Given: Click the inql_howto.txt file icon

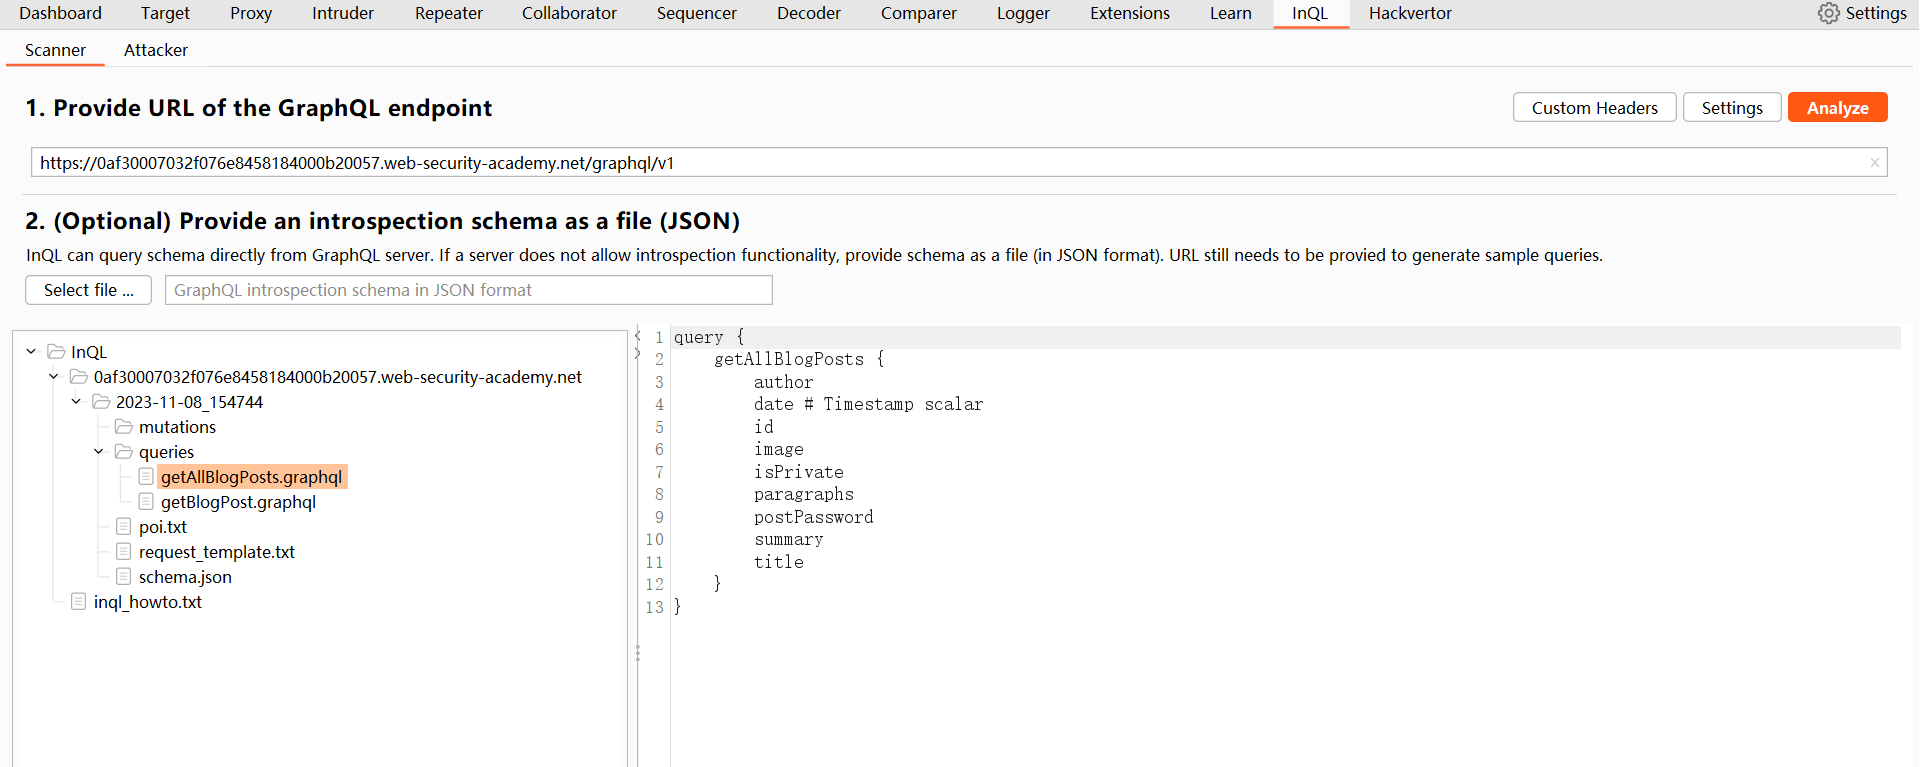Looking at the screenshot, I should pyautogui.click(x=79, y=602).
